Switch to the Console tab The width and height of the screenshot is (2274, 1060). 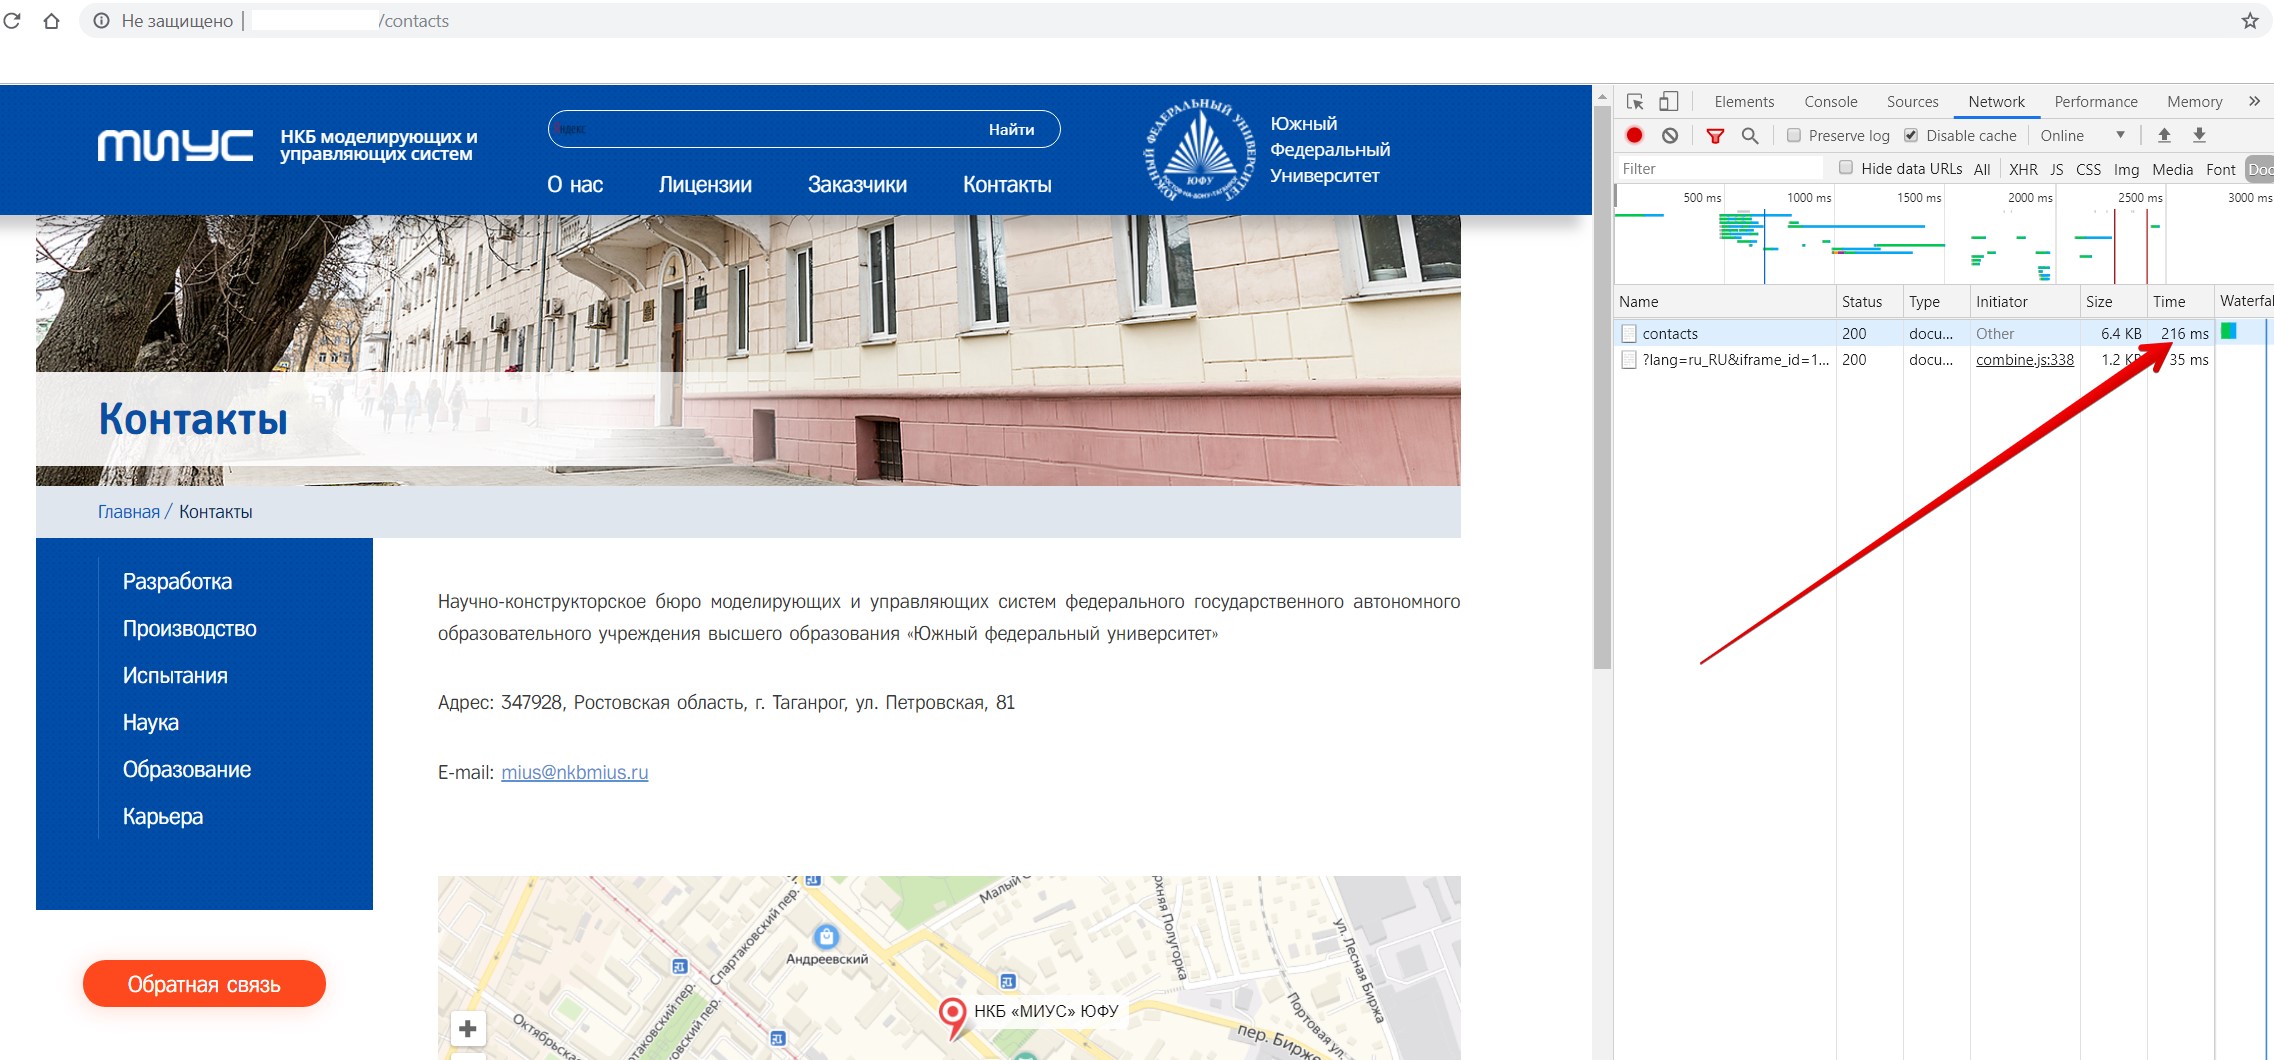pyautogui.click(x=1830, y=102)
